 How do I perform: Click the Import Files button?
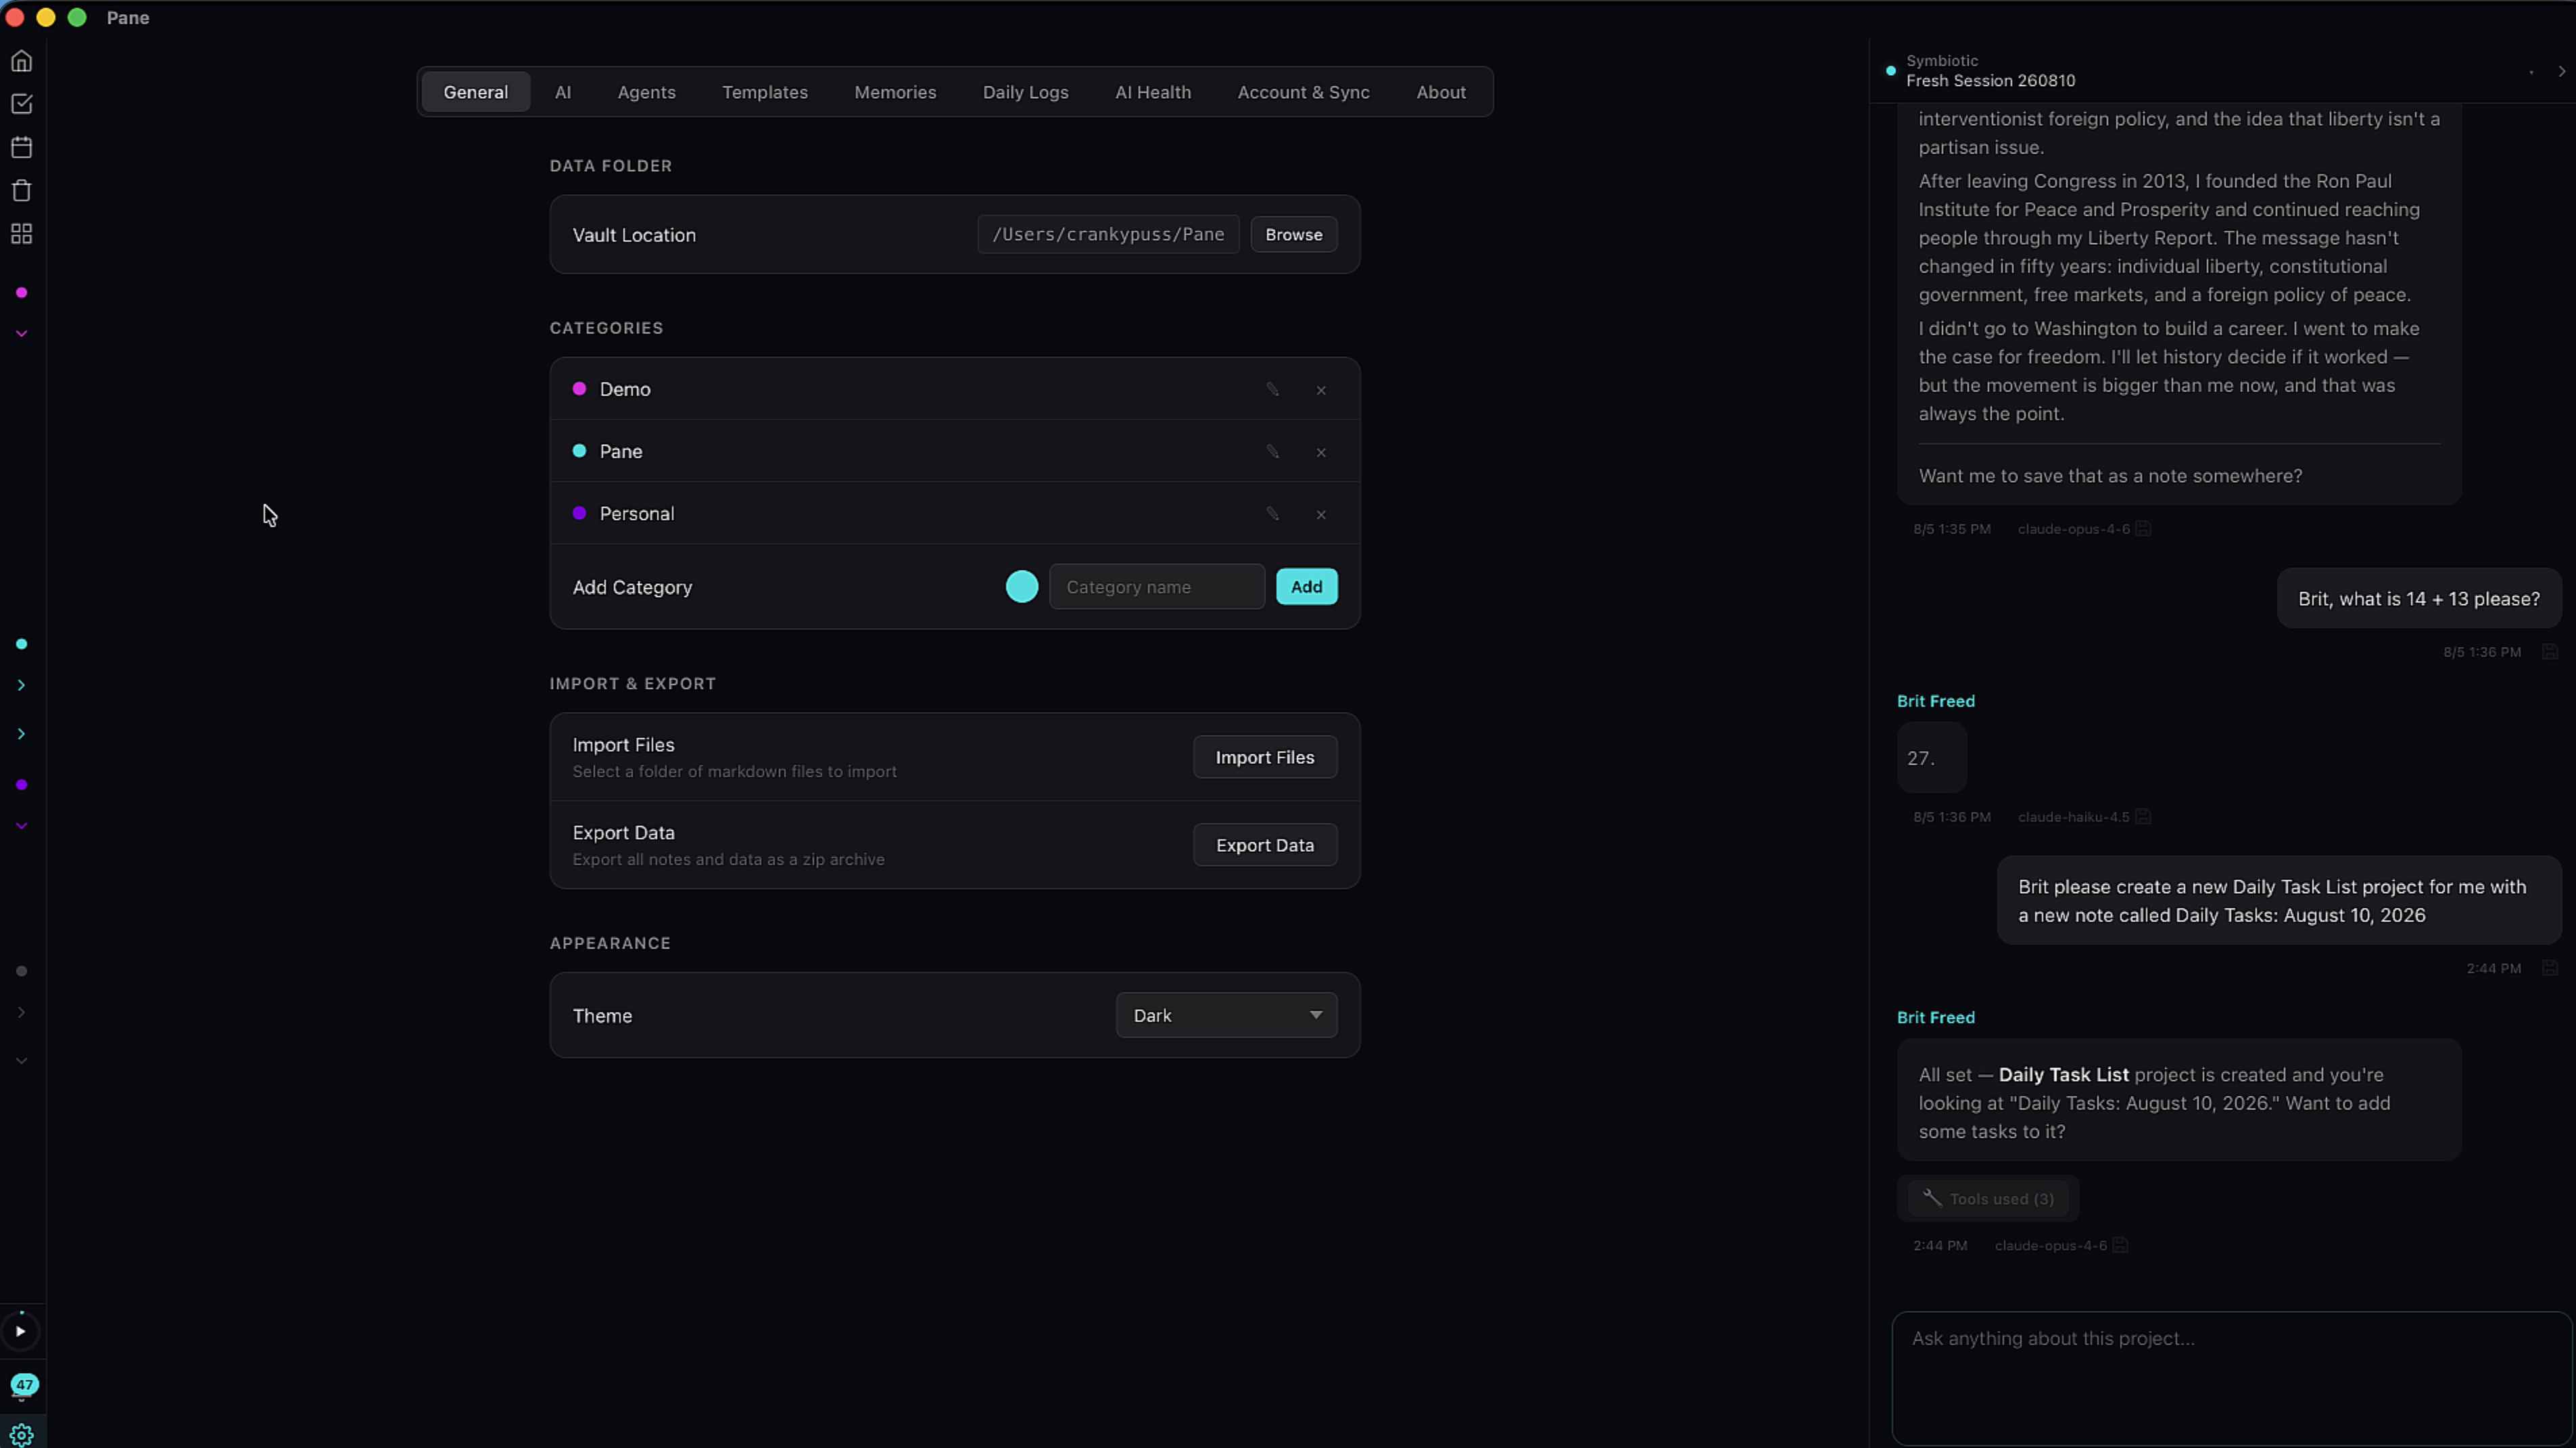click(1265, 757)
